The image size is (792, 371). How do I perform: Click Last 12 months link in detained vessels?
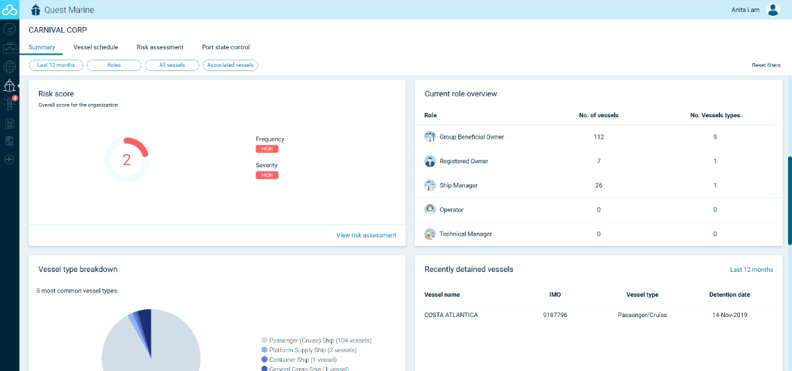pos(751,270)
